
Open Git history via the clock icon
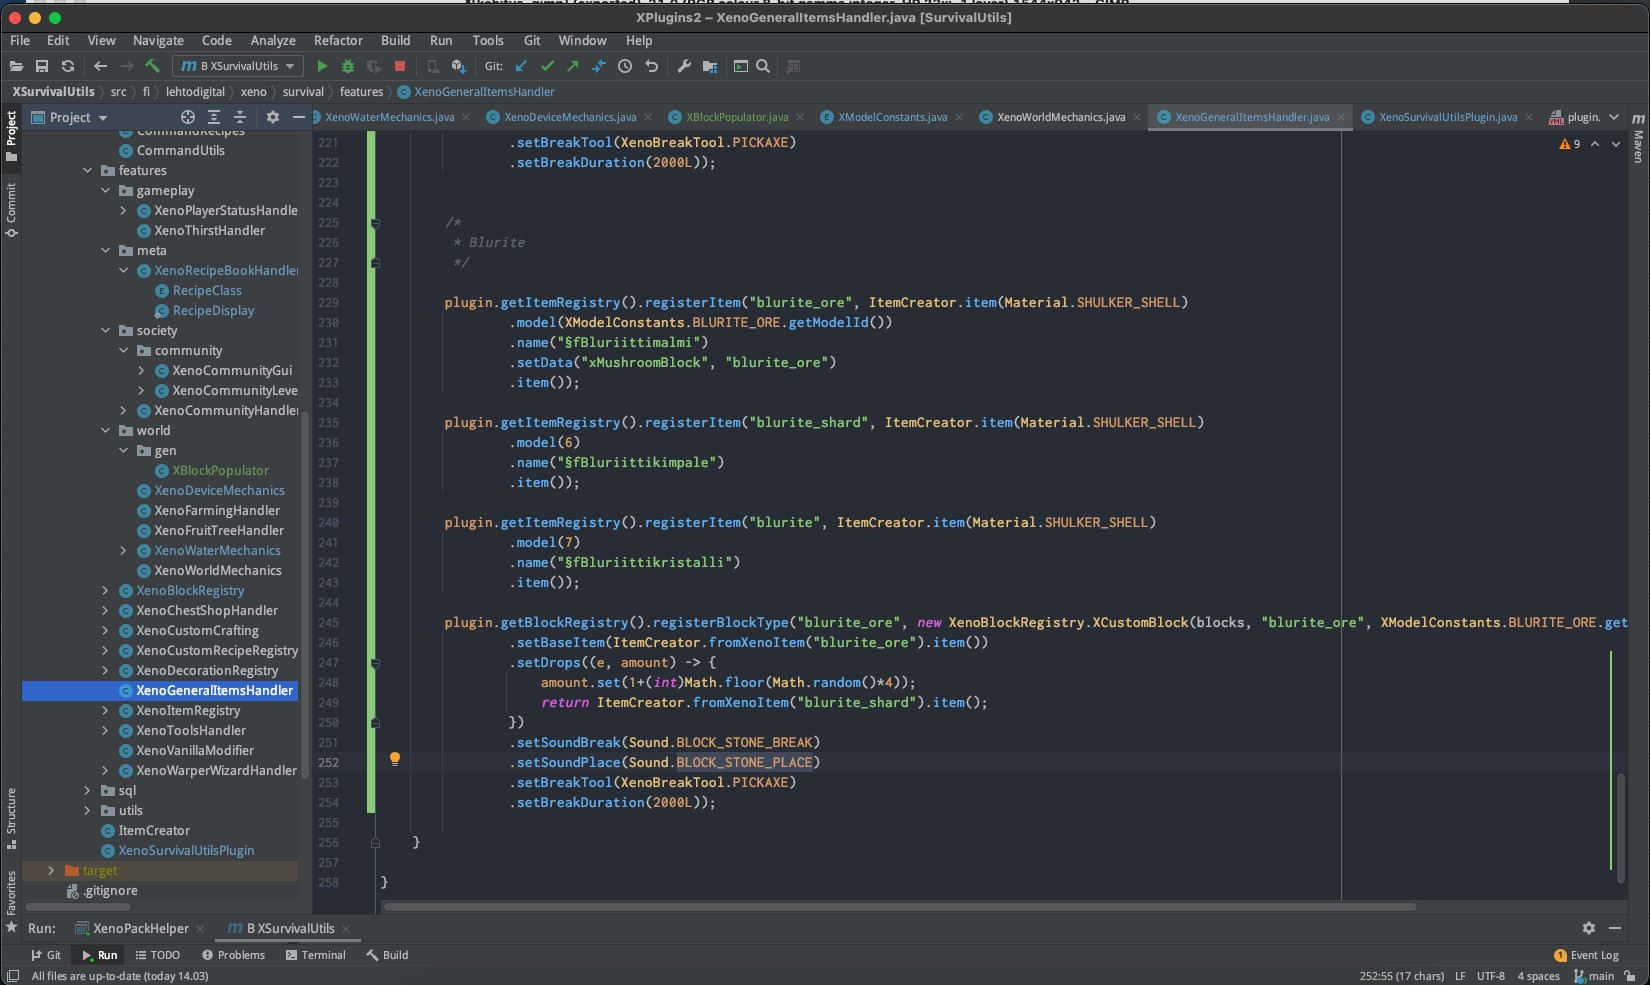(x=625, y=66)
